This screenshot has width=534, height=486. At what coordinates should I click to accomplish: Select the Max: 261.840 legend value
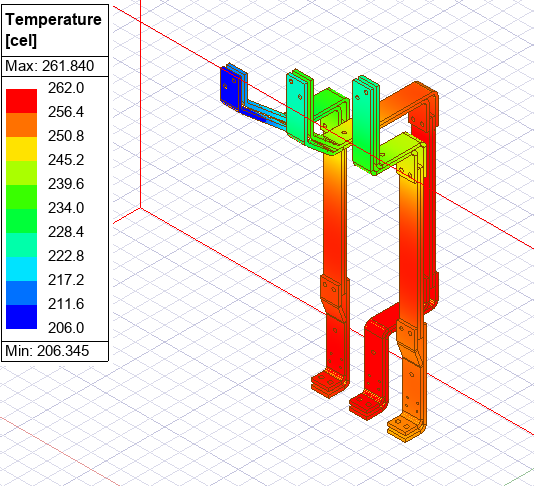point(50,66)
